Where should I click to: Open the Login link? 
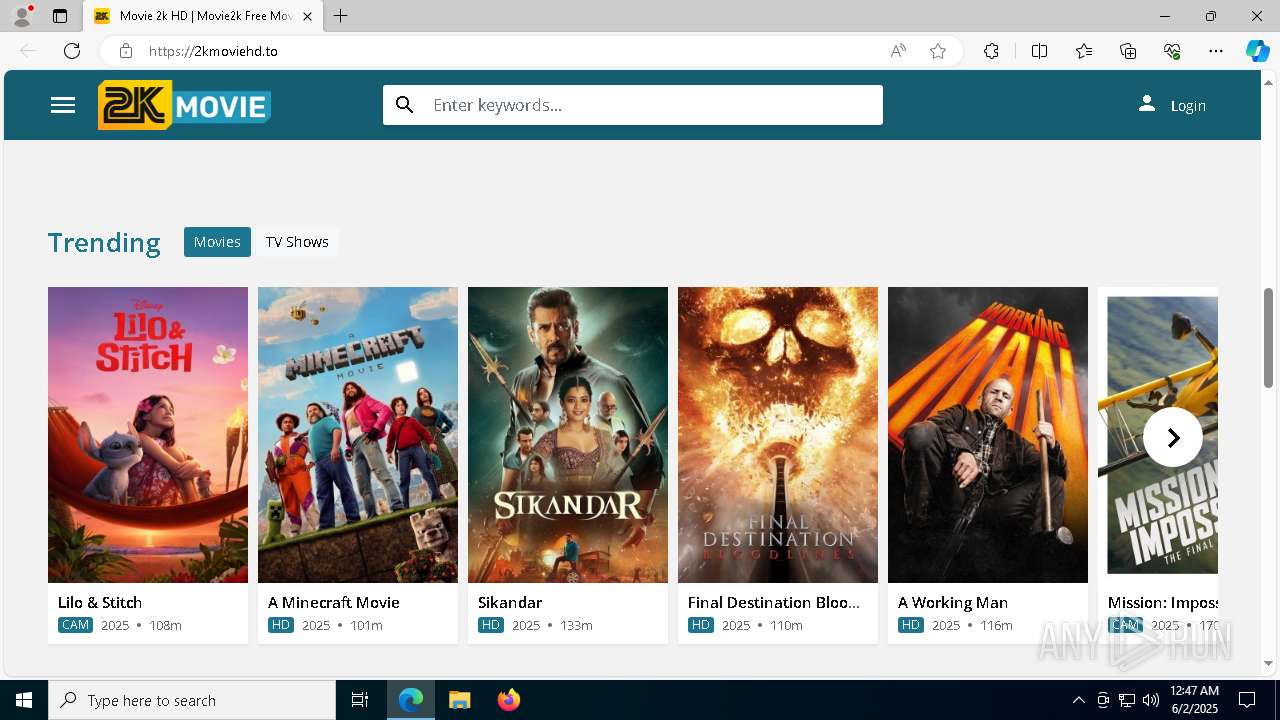(1188, 106)
